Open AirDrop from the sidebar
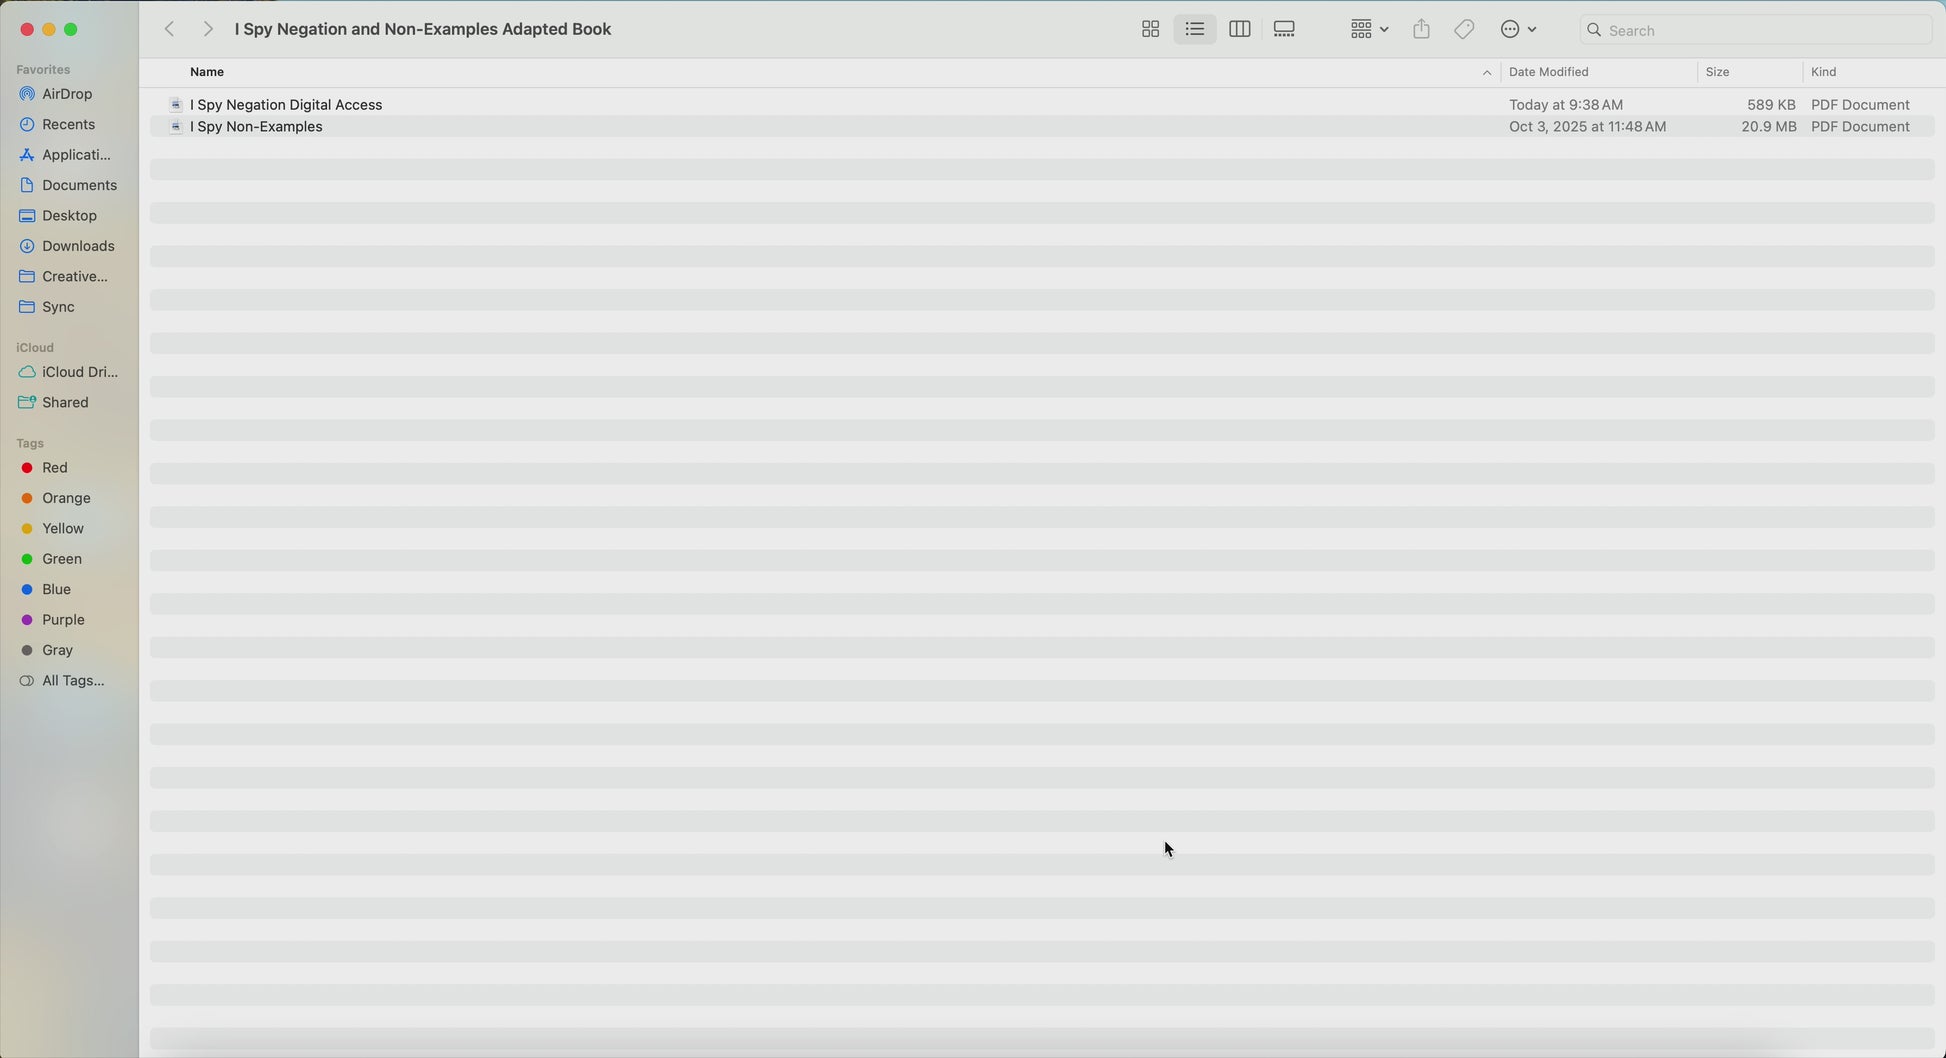Viewport: 1946px width, 1058px height. pos(67,94)
